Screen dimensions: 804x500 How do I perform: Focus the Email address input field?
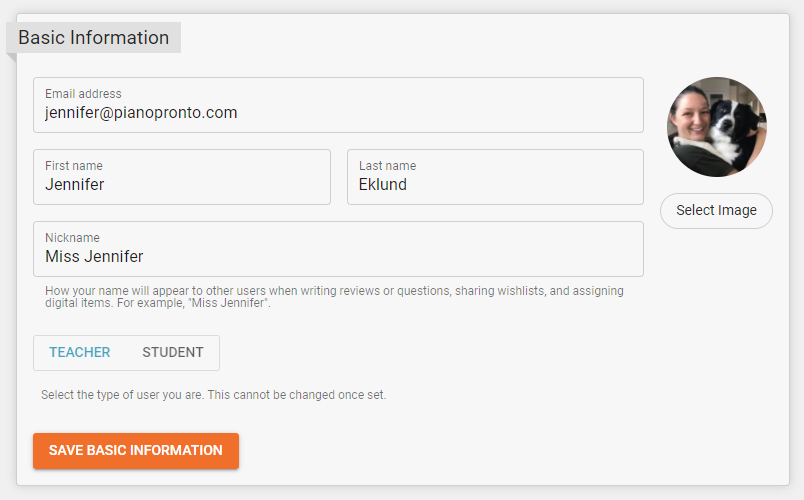tap(338, 105)
